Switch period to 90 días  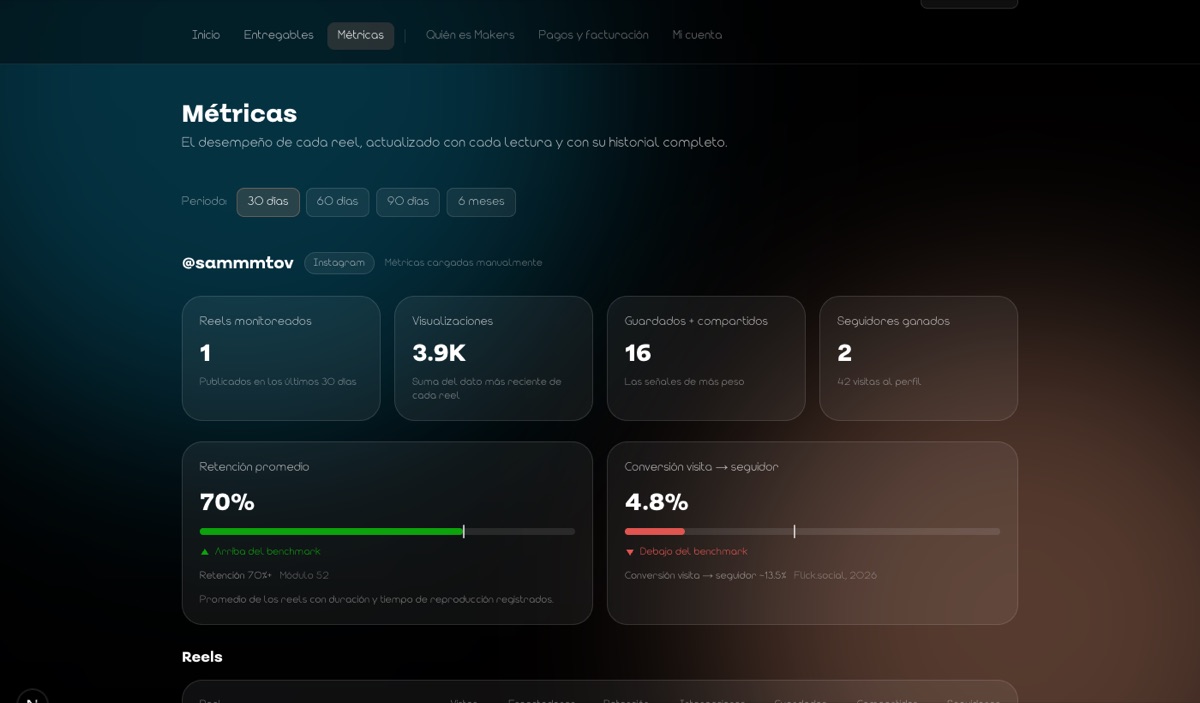coord(408,202)
